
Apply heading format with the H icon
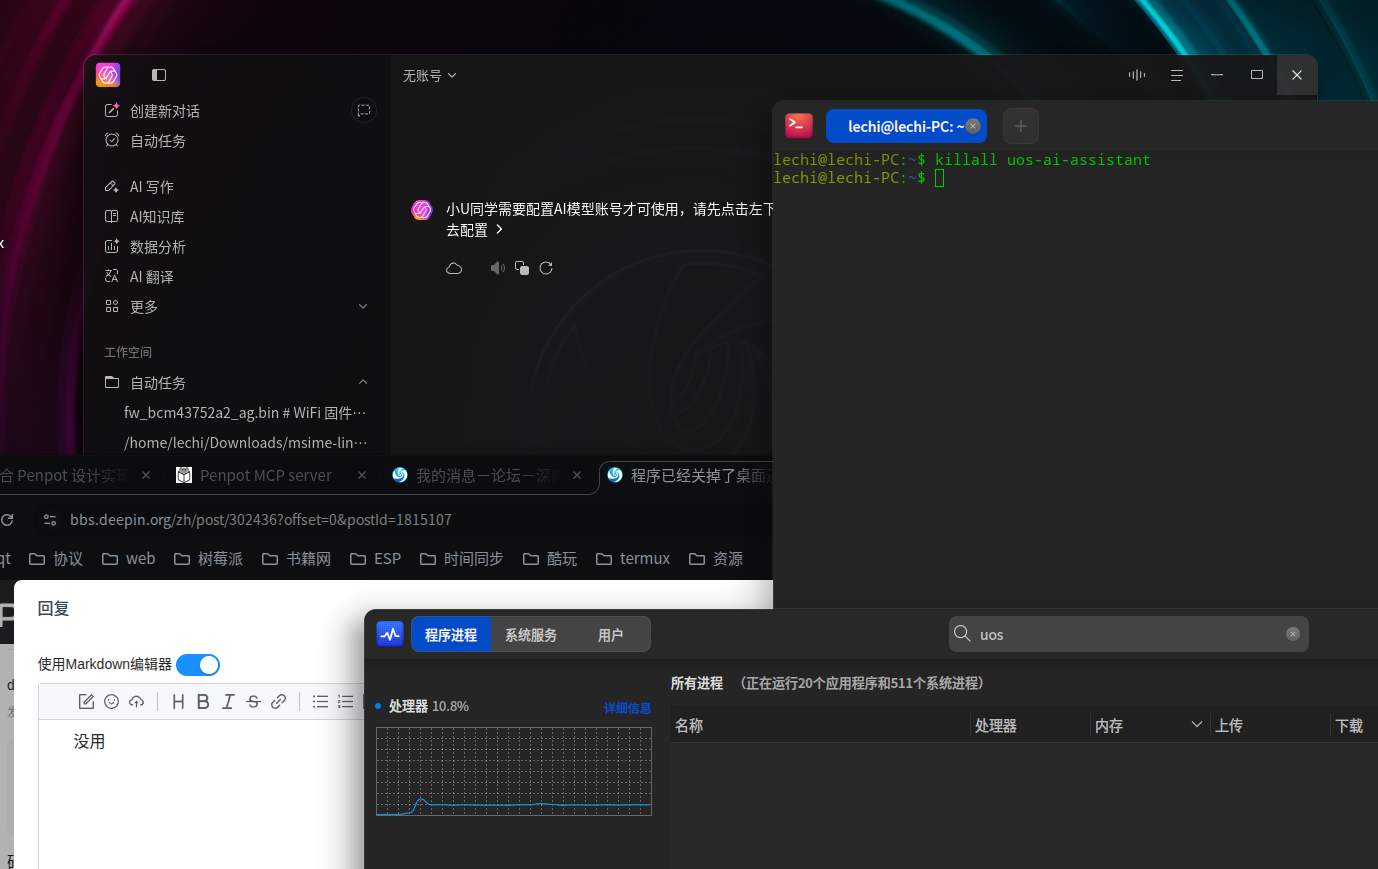point(178,702)
